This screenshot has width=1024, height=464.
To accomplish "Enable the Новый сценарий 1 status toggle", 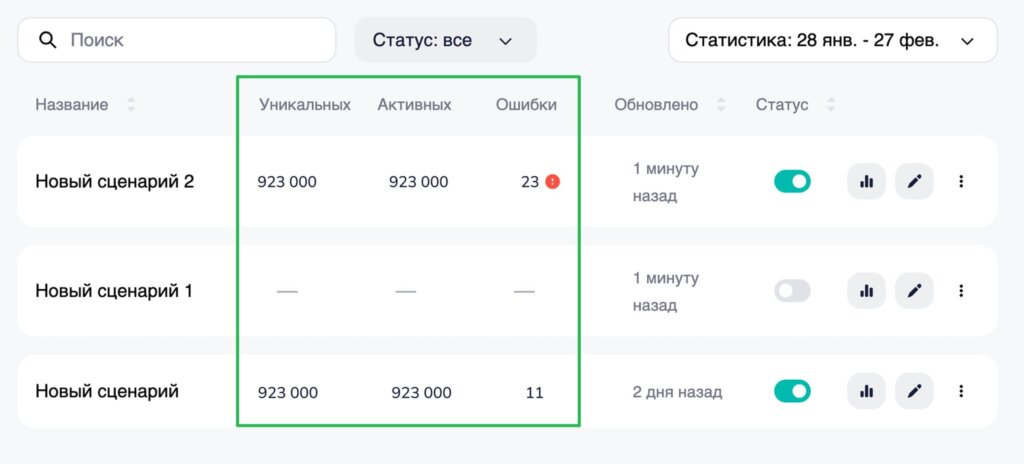I will coord(792,291).
